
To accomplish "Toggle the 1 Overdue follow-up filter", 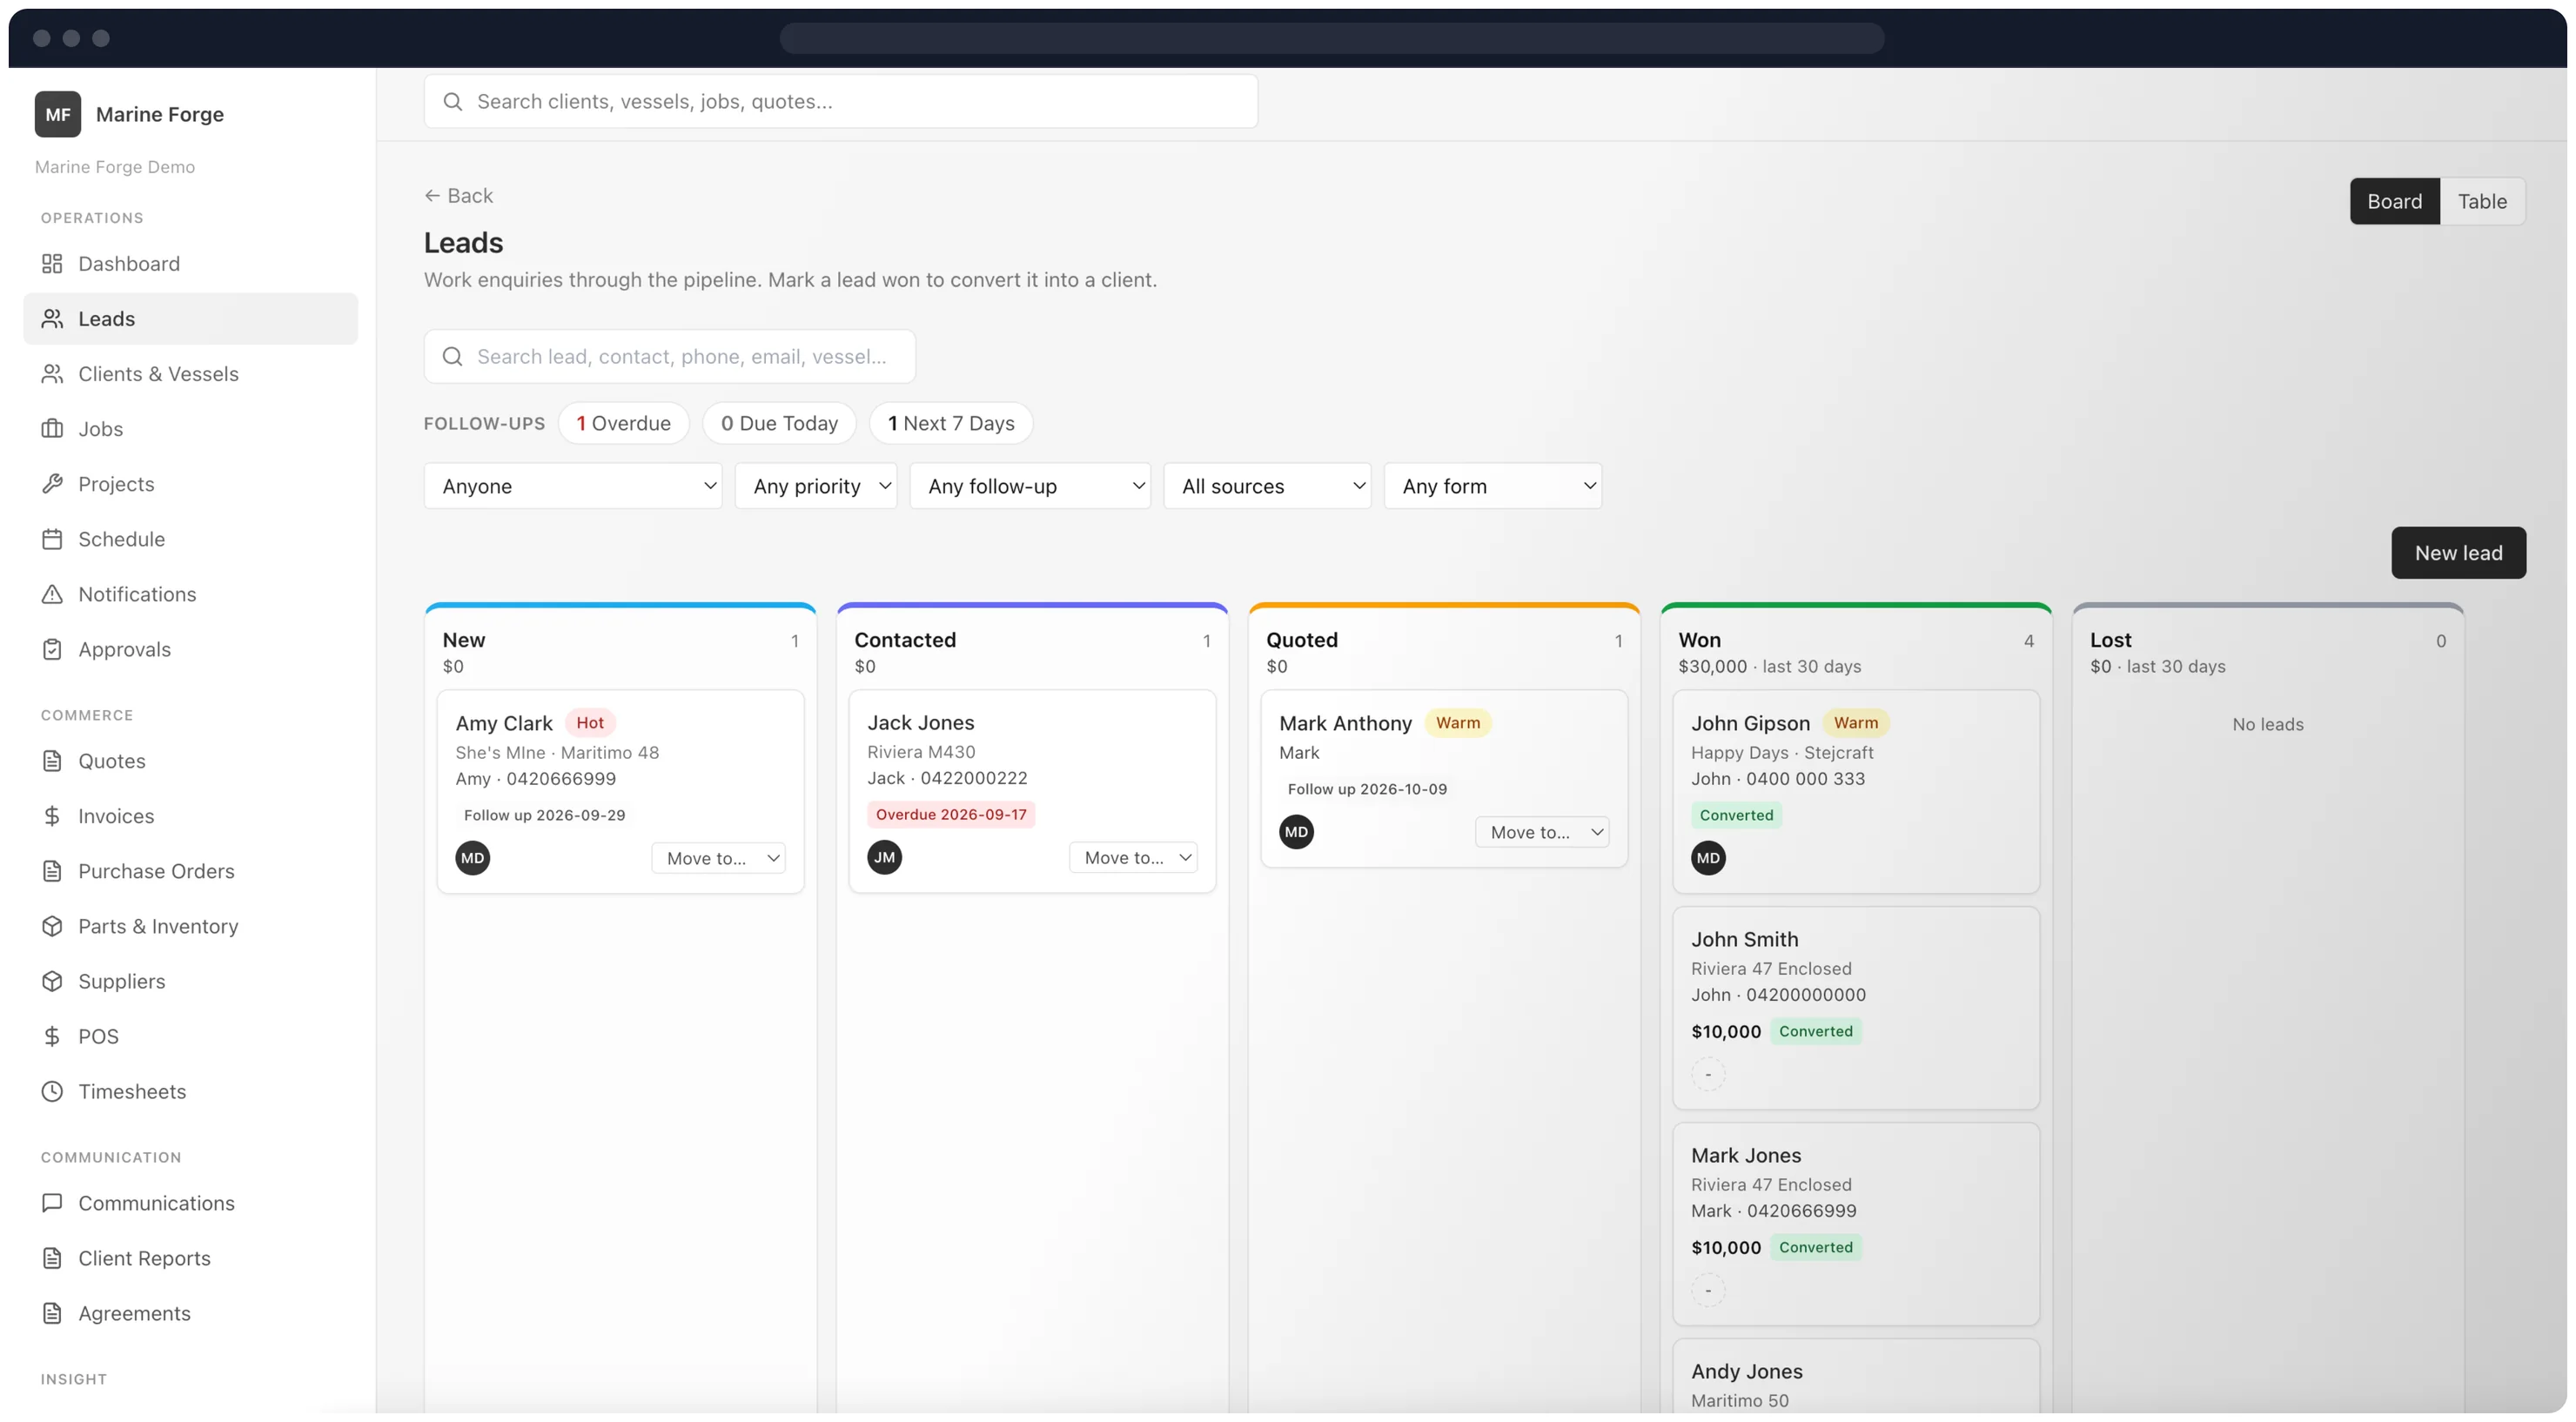I will point(623,423).
